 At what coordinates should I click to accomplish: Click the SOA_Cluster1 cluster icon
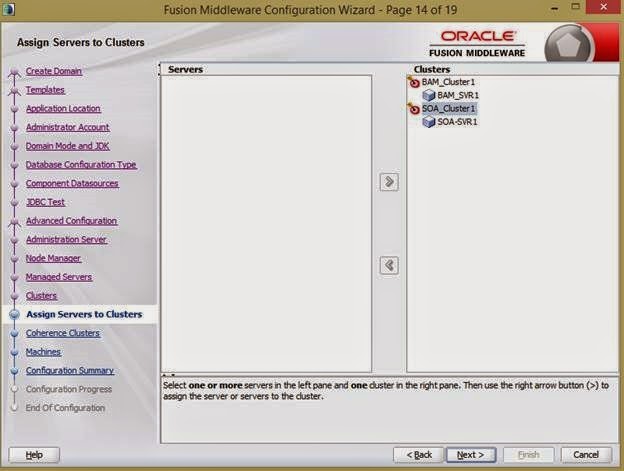(414, 108)
